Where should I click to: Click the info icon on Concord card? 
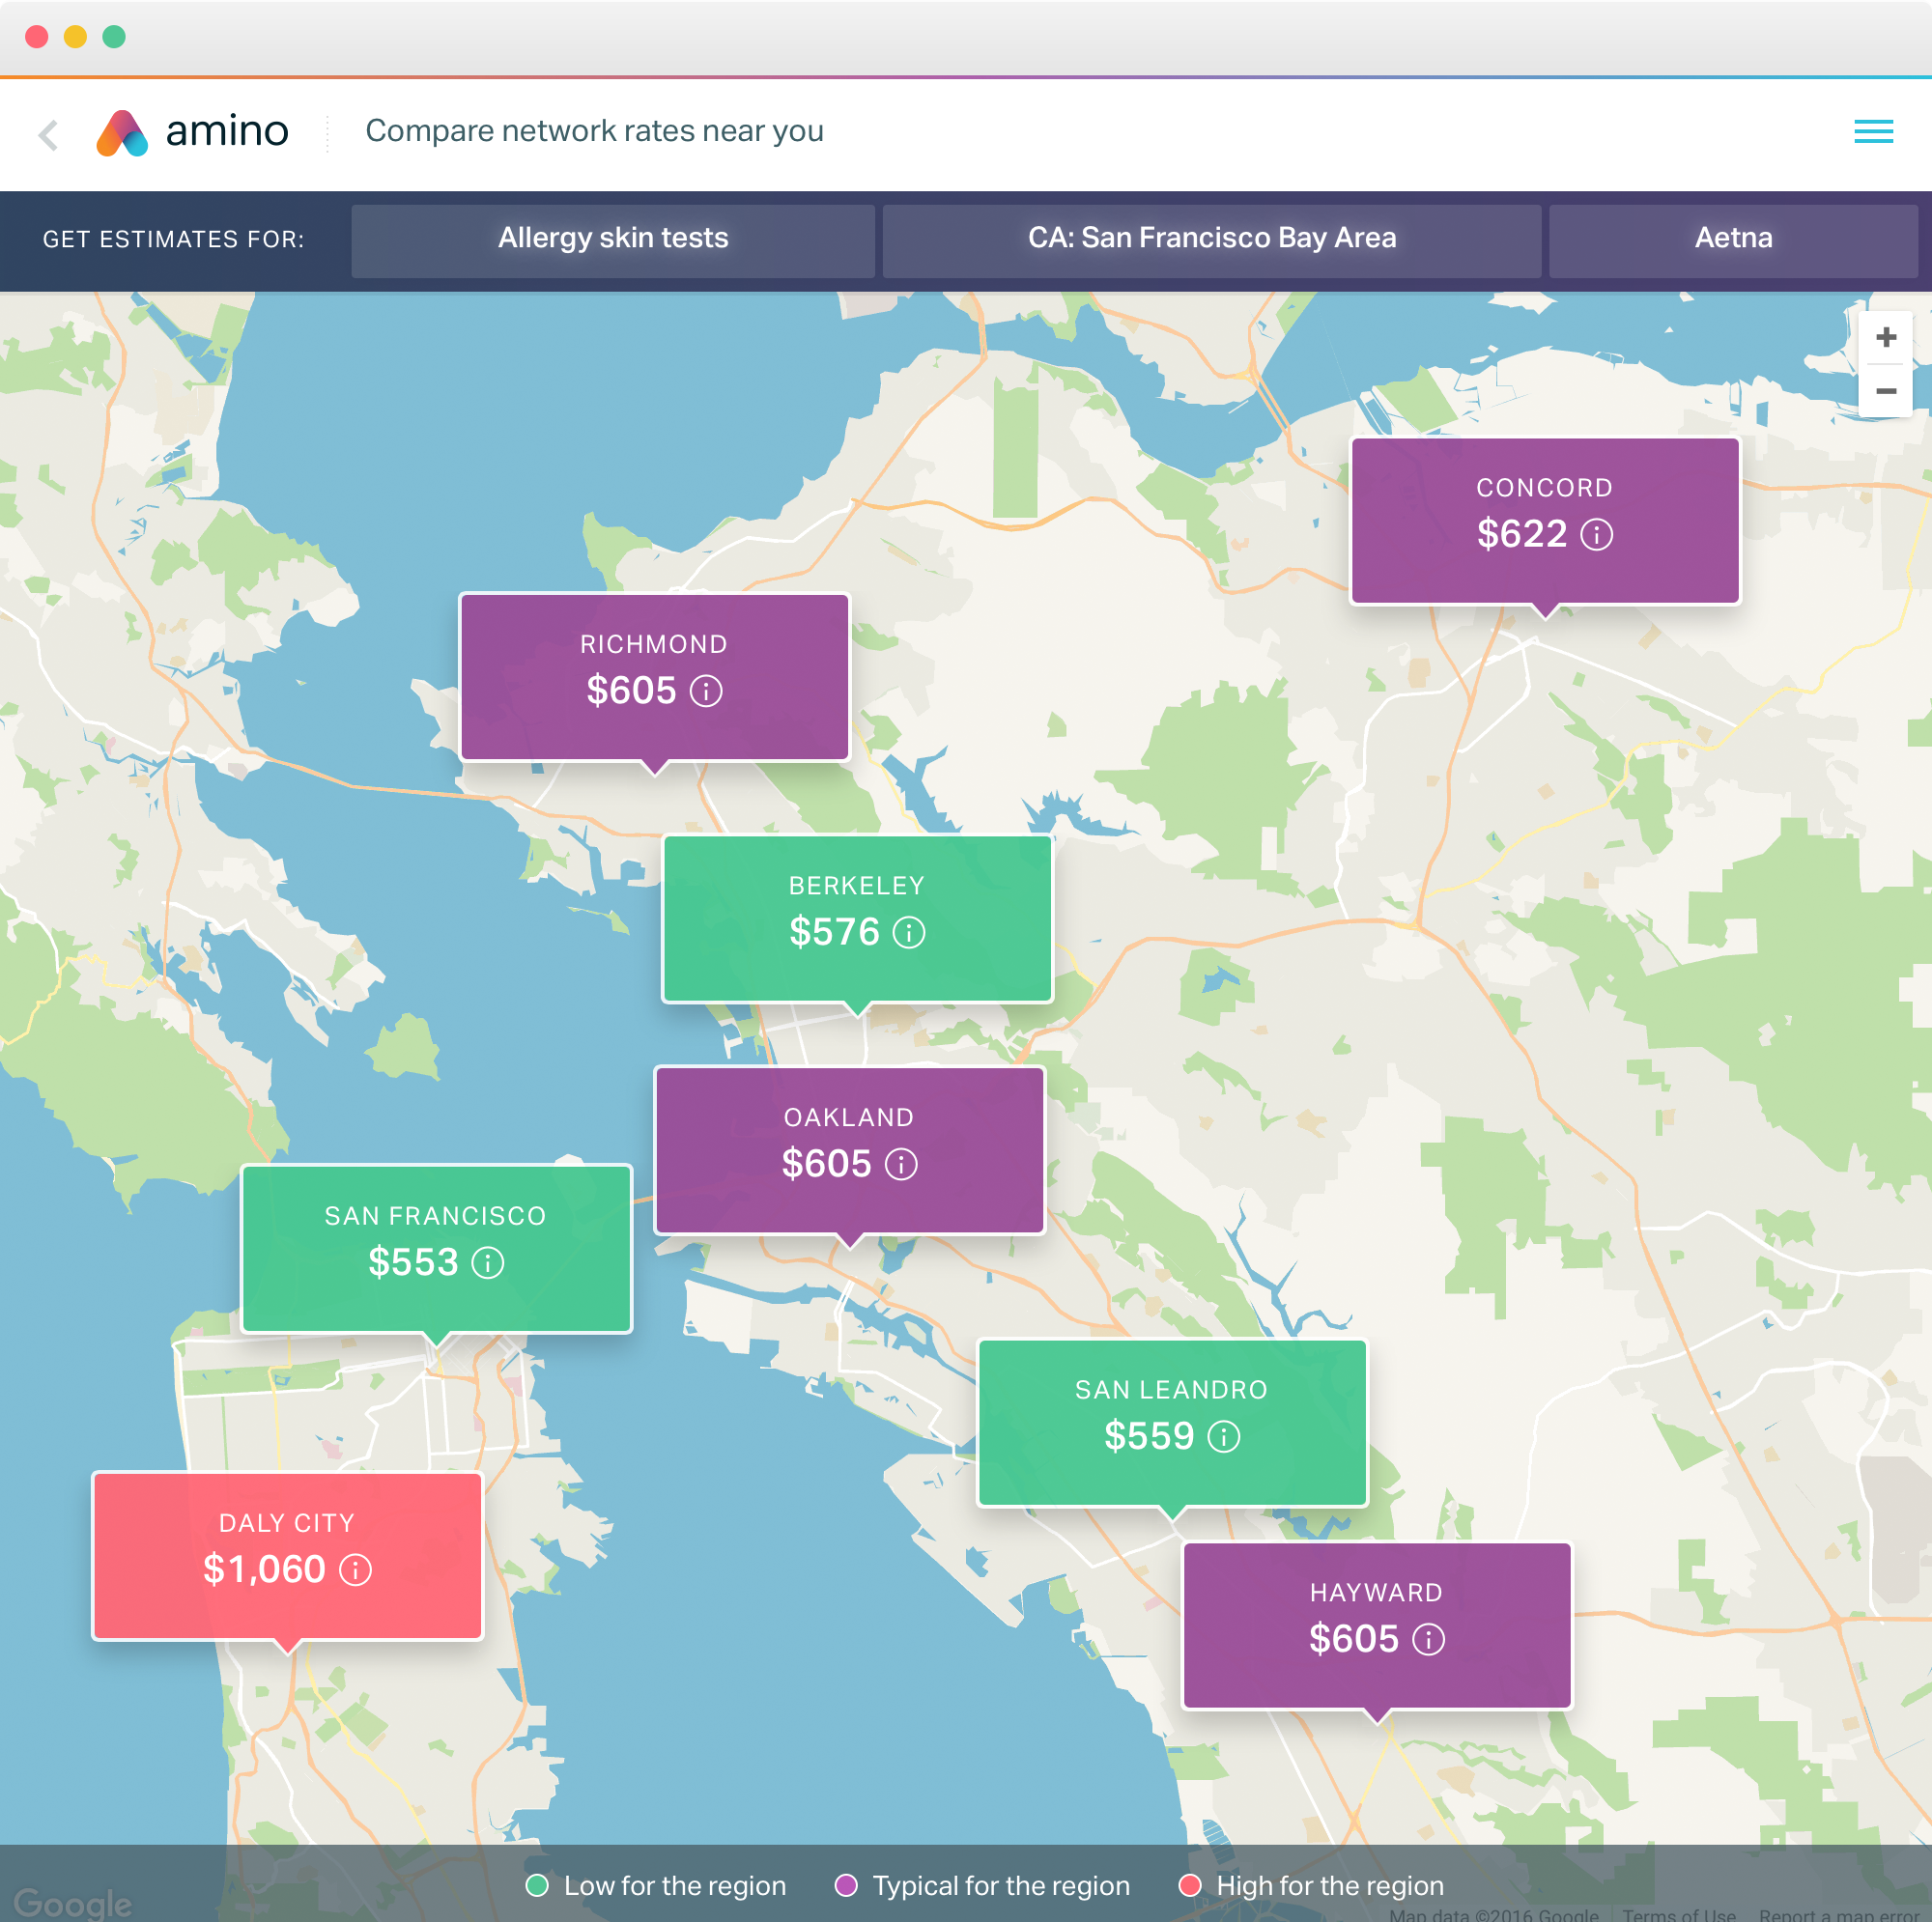tap(1596, 535)
